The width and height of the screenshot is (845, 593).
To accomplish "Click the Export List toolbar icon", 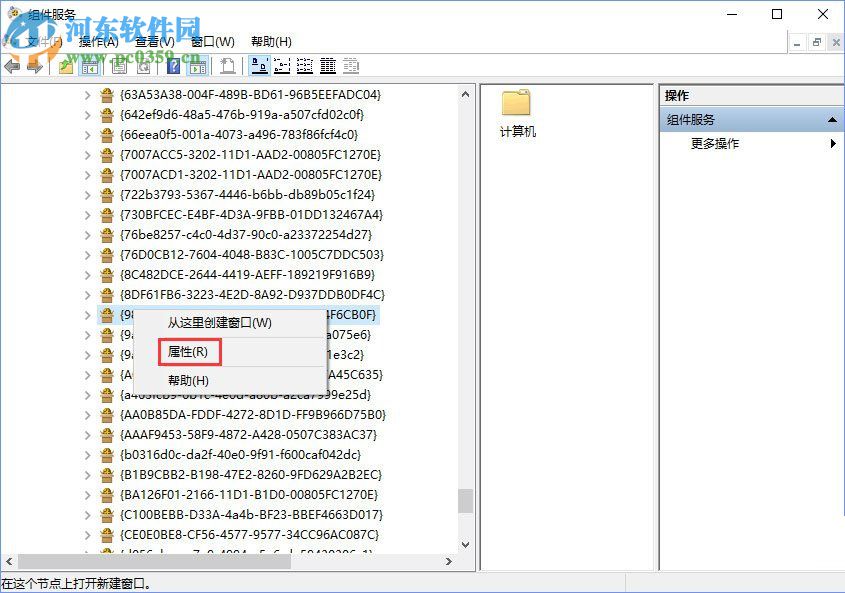I will pyautogui.click(x=226, y=66).
